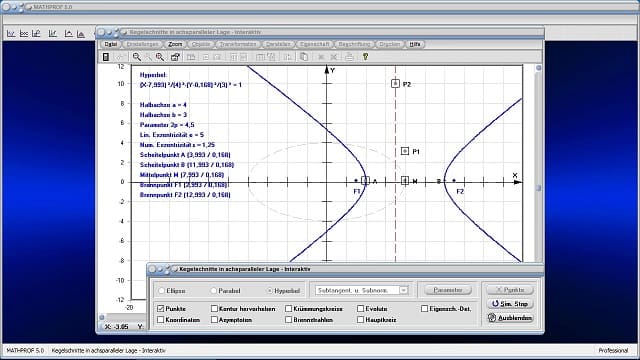The height and width of the screenshot is (360, 640).
Task: Click the printer icon in plot toolbar
Action: point(349,57)
